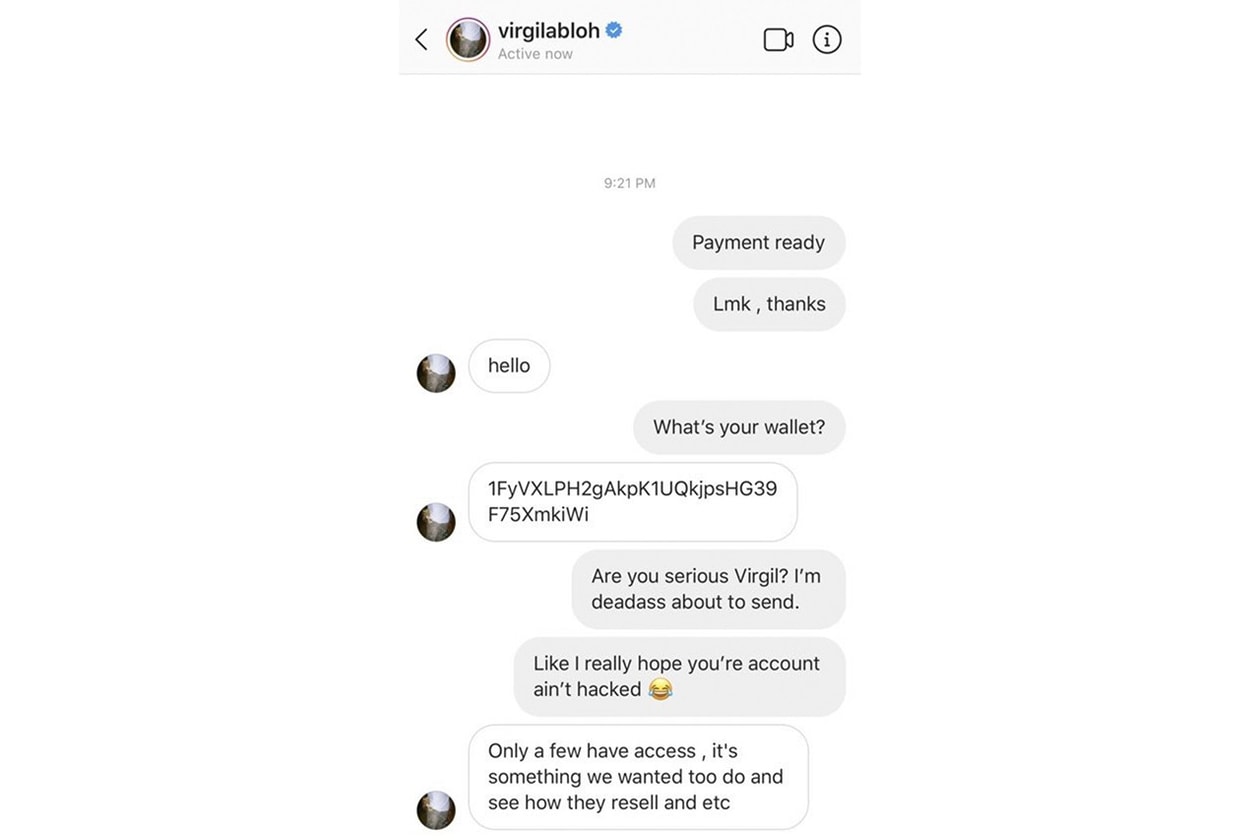The height and width of the screenshot is (840, 1260).
Task: Click the What's your wallet message bubble
Action: pos(738,427)
